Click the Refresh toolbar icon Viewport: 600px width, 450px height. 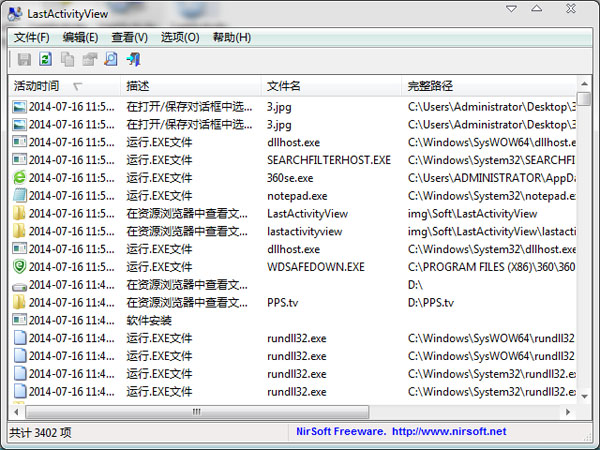pyautogui.click(x=46, y=59)
